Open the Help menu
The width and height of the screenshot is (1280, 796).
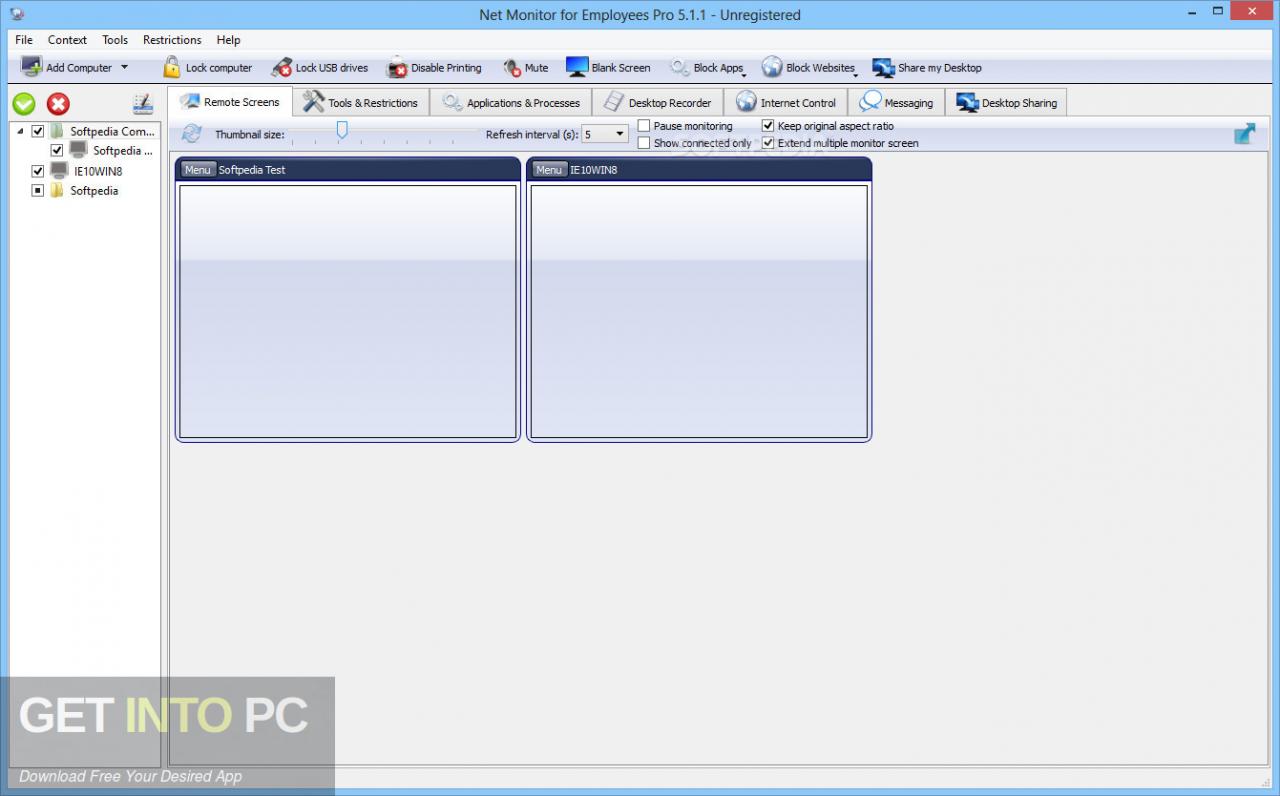[x=228, y=40]
